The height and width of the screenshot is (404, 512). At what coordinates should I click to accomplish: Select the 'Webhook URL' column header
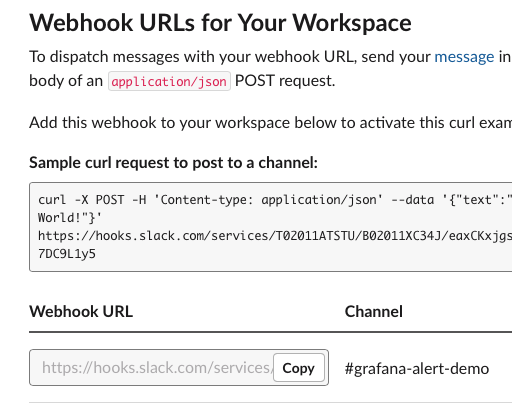coord(81,312)
